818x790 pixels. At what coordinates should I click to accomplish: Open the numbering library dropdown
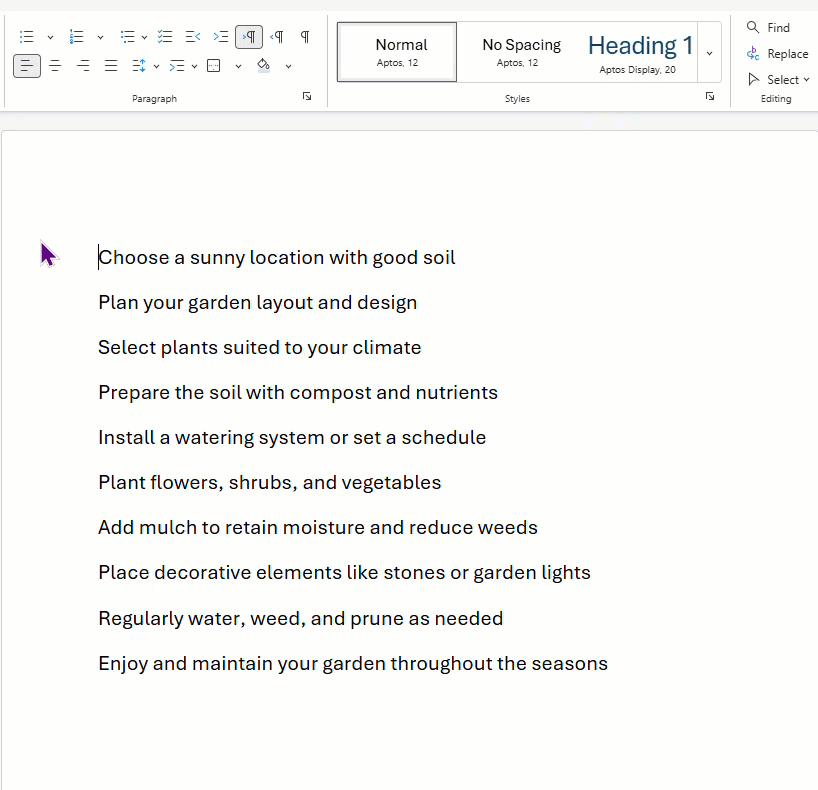point(100,38)
